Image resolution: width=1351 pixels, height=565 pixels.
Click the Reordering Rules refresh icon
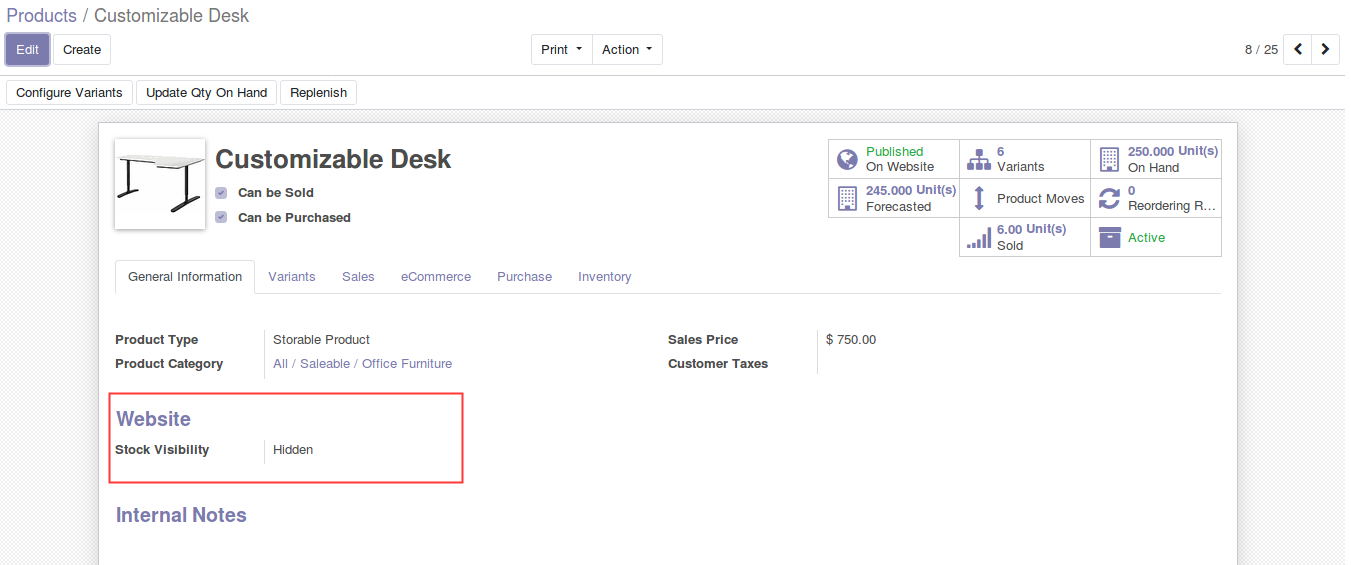pyautogui.click(x=1109, y=198)
